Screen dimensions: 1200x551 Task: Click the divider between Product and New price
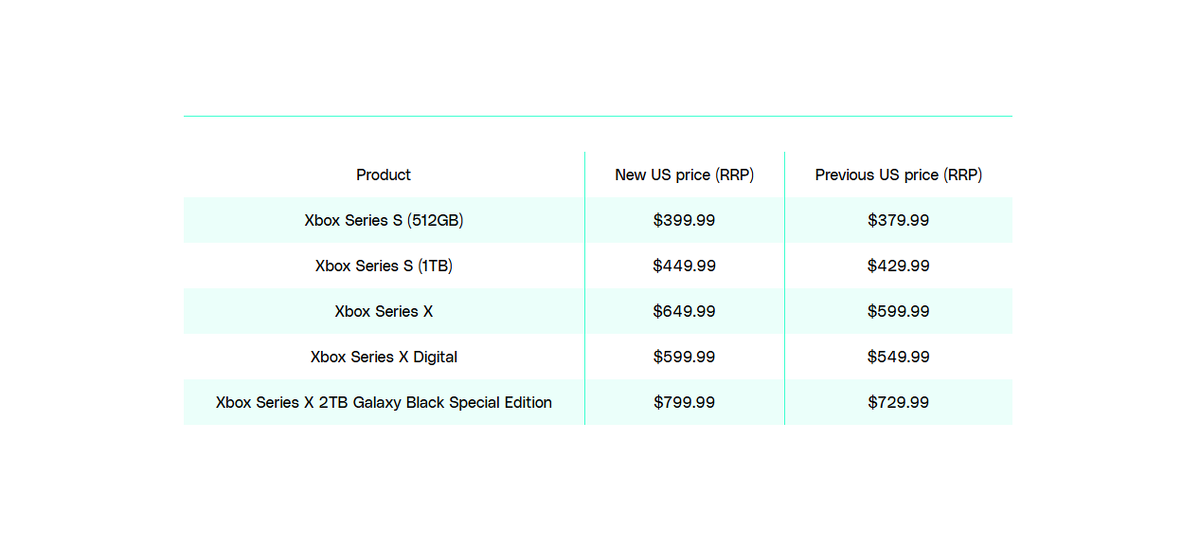tap(584, 288)
